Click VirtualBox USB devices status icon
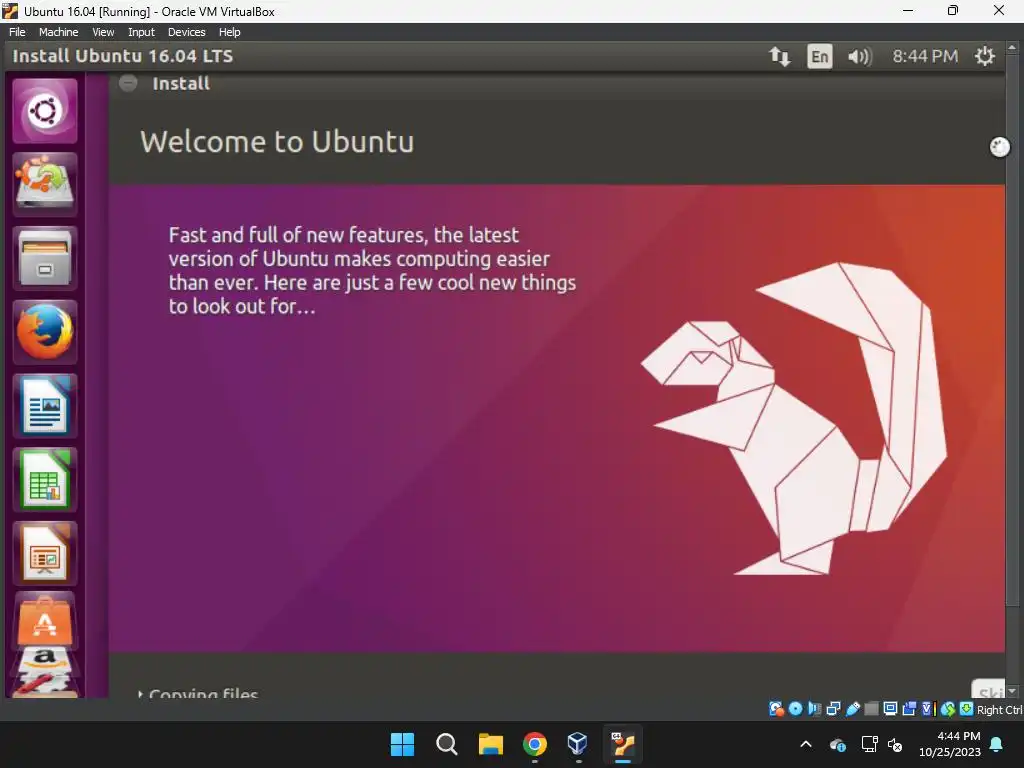Image resolution: width=1024 pixels, height=768 pixels. click(852, 709)
